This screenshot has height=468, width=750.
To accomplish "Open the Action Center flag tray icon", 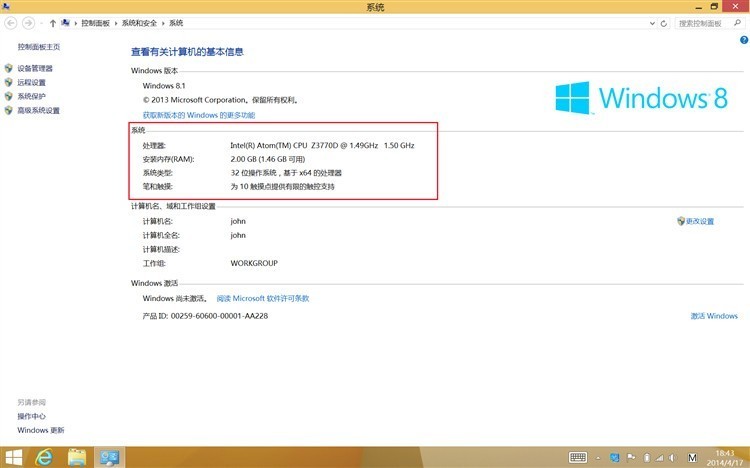I will click(x=631, y=457).
